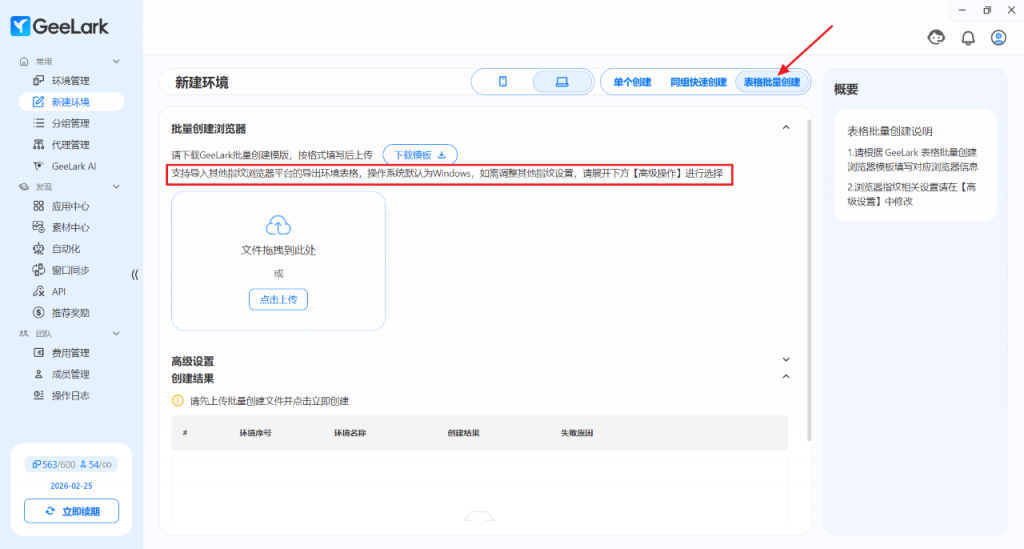The height and width of the screenshot is (549, 1024).
Task: Click the 下载模板 button
Action: point(420,155)
